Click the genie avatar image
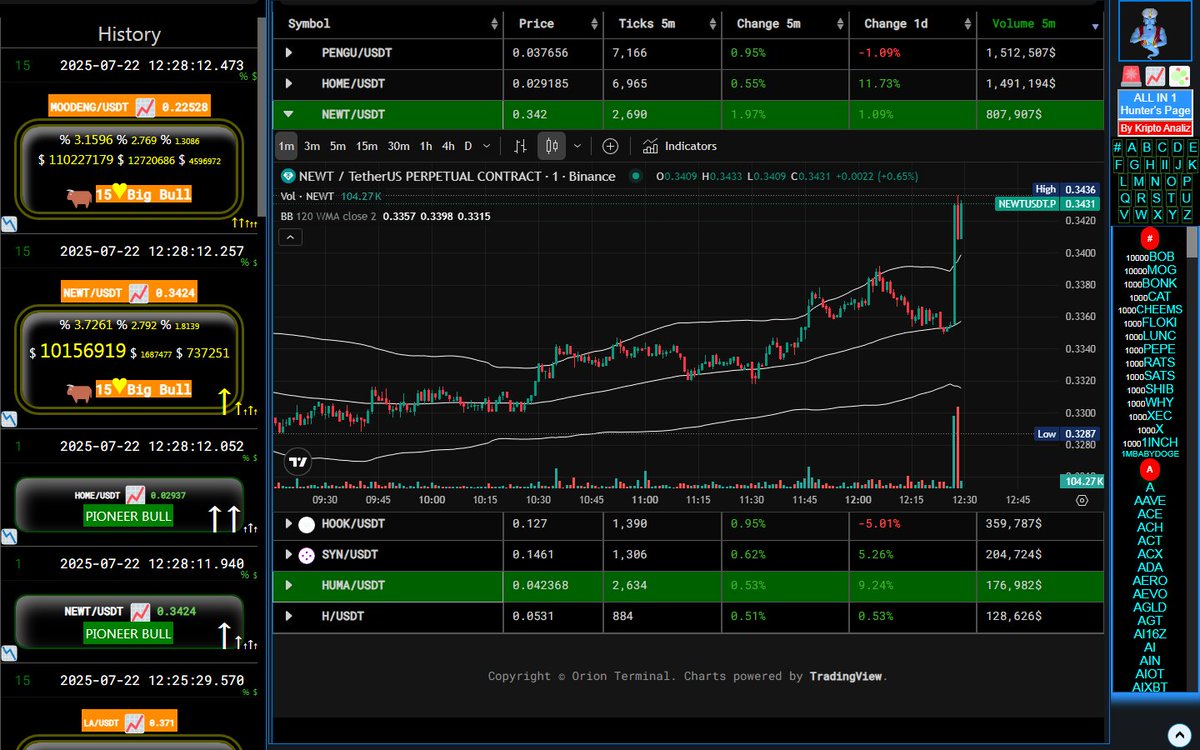 1154,32
